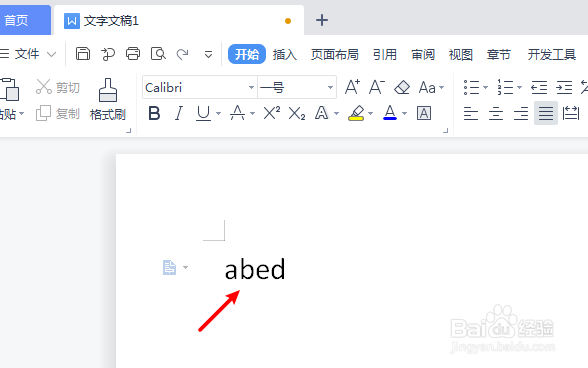This screenshot has height=368, width=588.
Task: Toggle Strikethrough formatting
Action: (x=237, y=113)
